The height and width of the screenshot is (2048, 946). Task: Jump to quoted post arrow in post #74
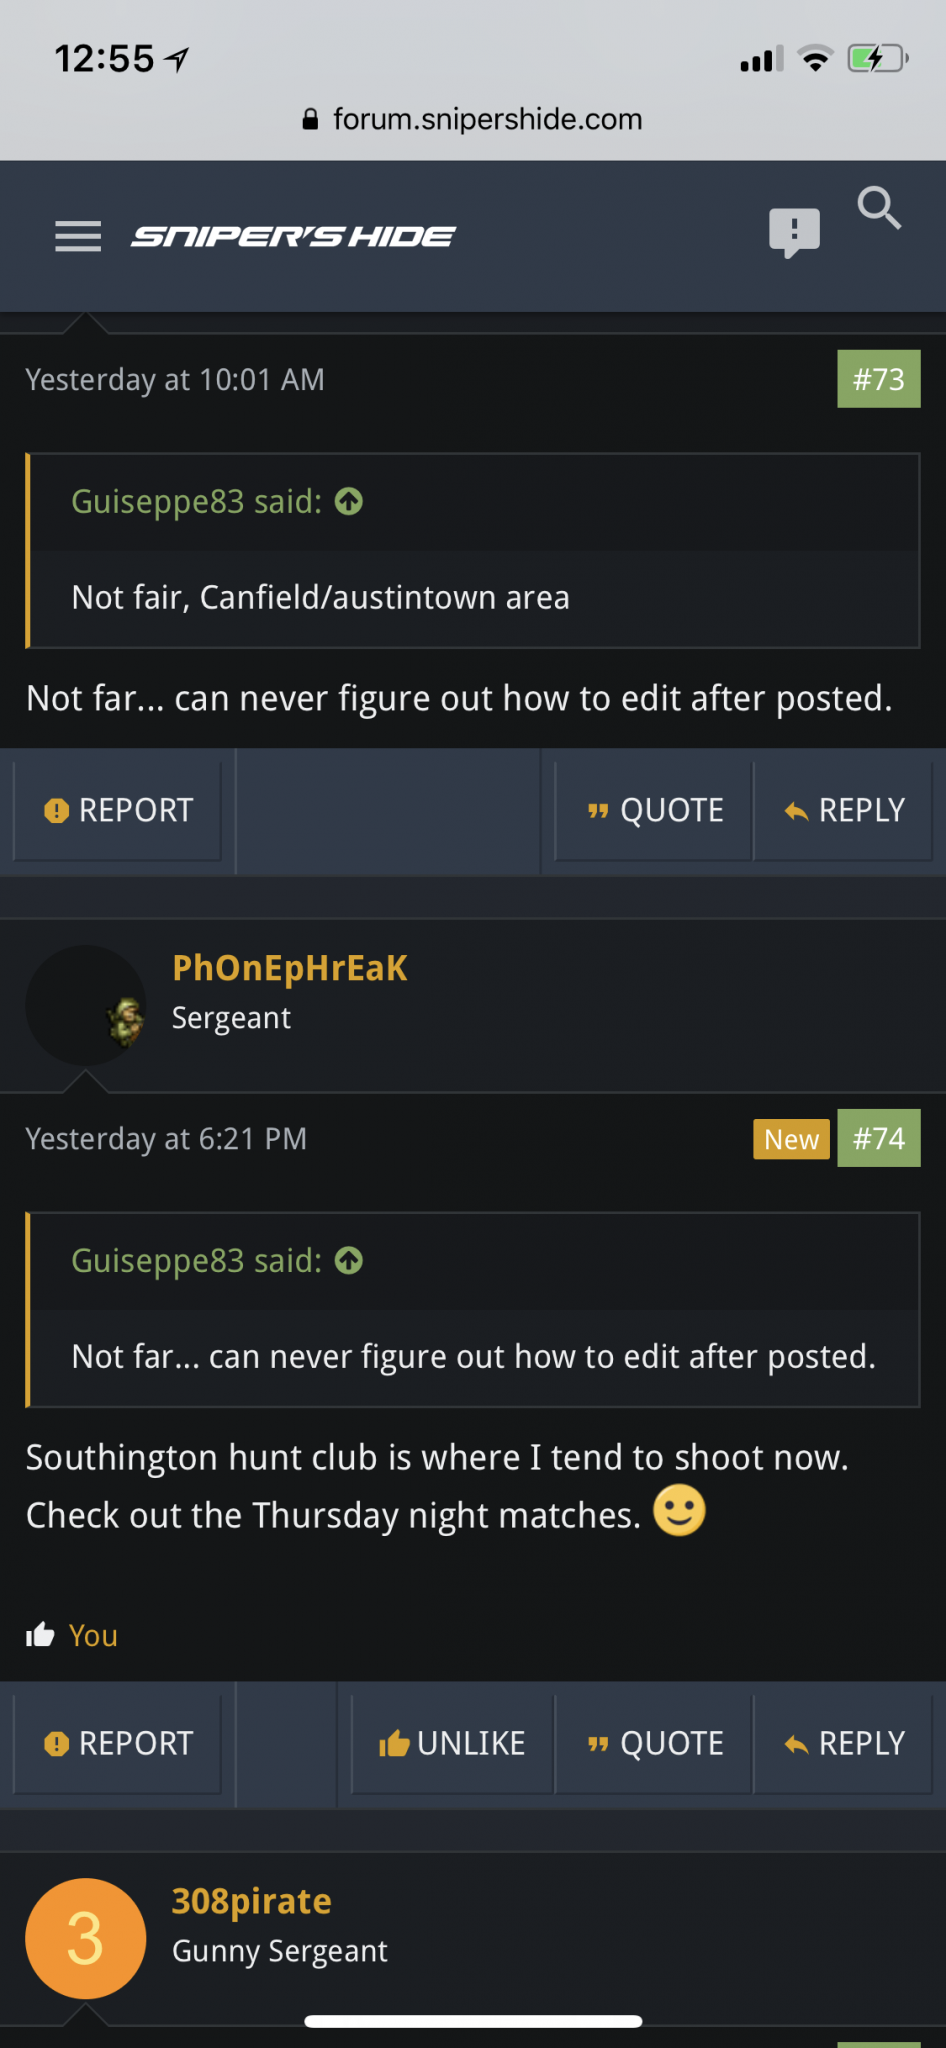pyautogui.click(x=348, y=1260)
